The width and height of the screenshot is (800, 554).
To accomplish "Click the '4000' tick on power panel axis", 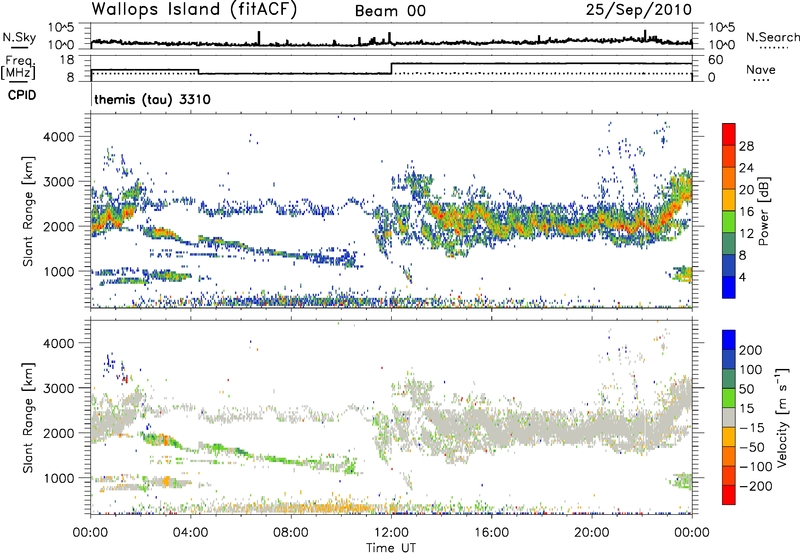I will [58, 137].
